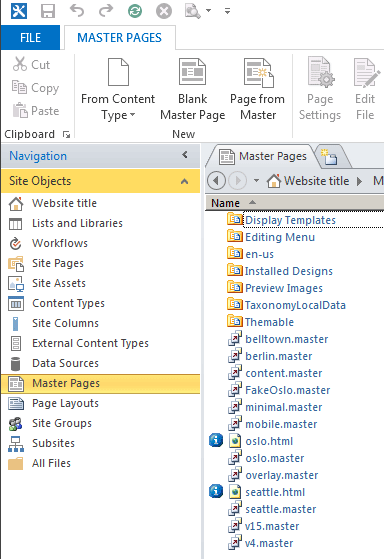Select the Display Templates folder
The width and height of the screenshot is (384, 559).
(282, 220)
